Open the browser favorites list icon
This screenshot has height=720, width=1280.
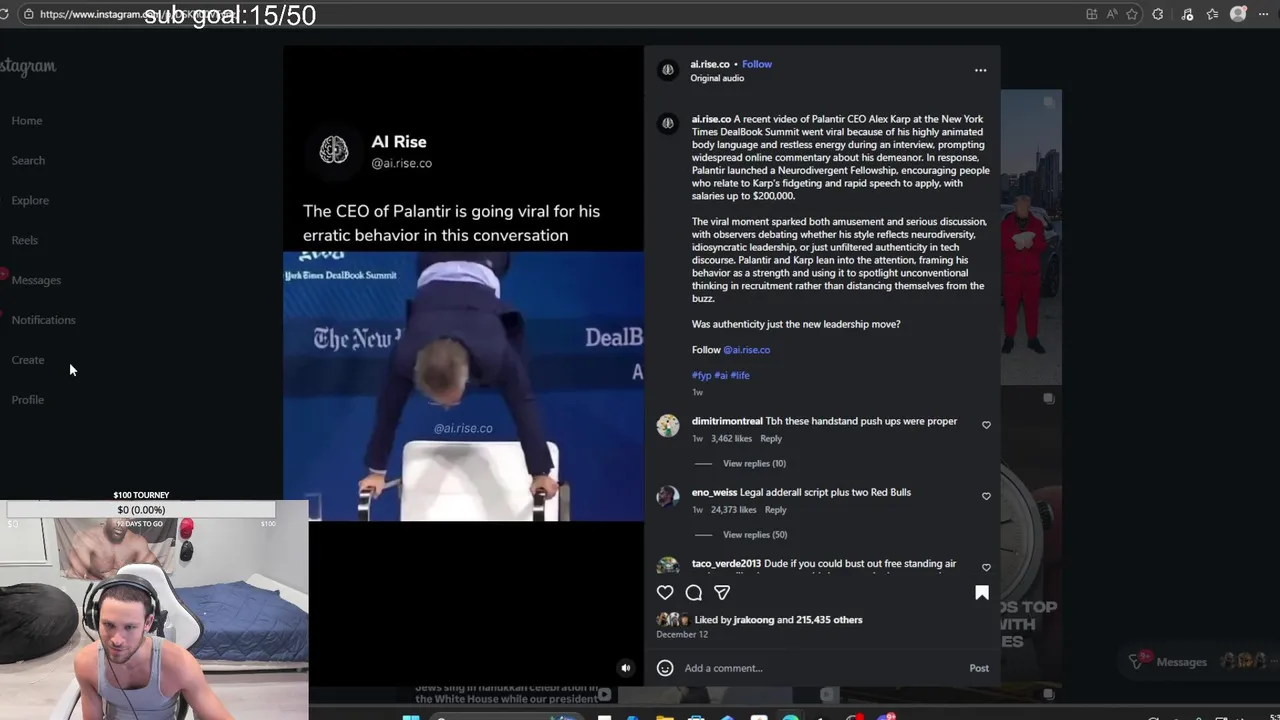click(1212, 14)
